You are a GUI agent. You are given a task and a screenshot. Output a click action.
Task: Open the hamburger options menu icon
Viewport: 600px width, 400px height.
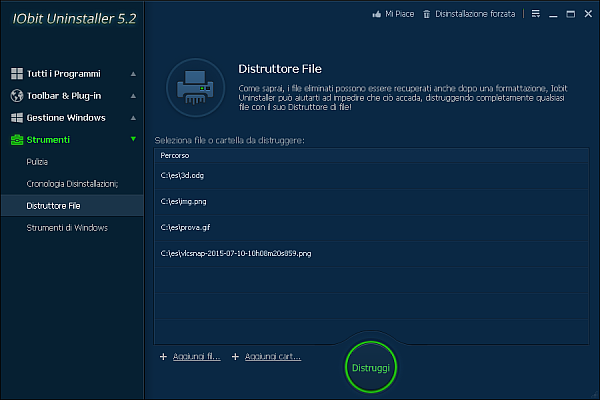tap(536, 14)
